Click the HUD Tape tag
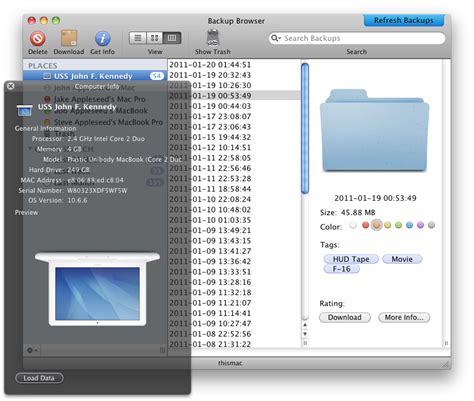This screenshot has width=474, height=401. (351, 259)
